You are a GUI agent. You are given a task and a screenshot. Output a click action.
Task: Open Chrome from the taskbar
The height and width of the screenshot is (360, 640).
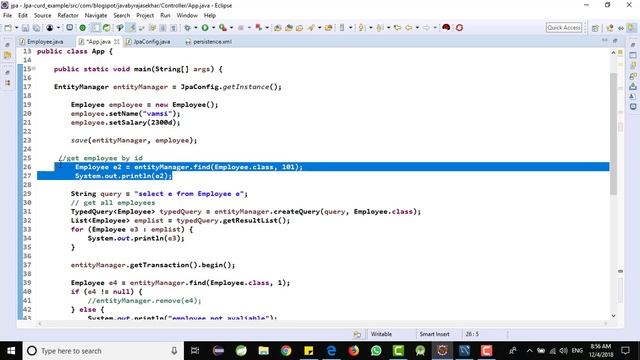(286, 351)
